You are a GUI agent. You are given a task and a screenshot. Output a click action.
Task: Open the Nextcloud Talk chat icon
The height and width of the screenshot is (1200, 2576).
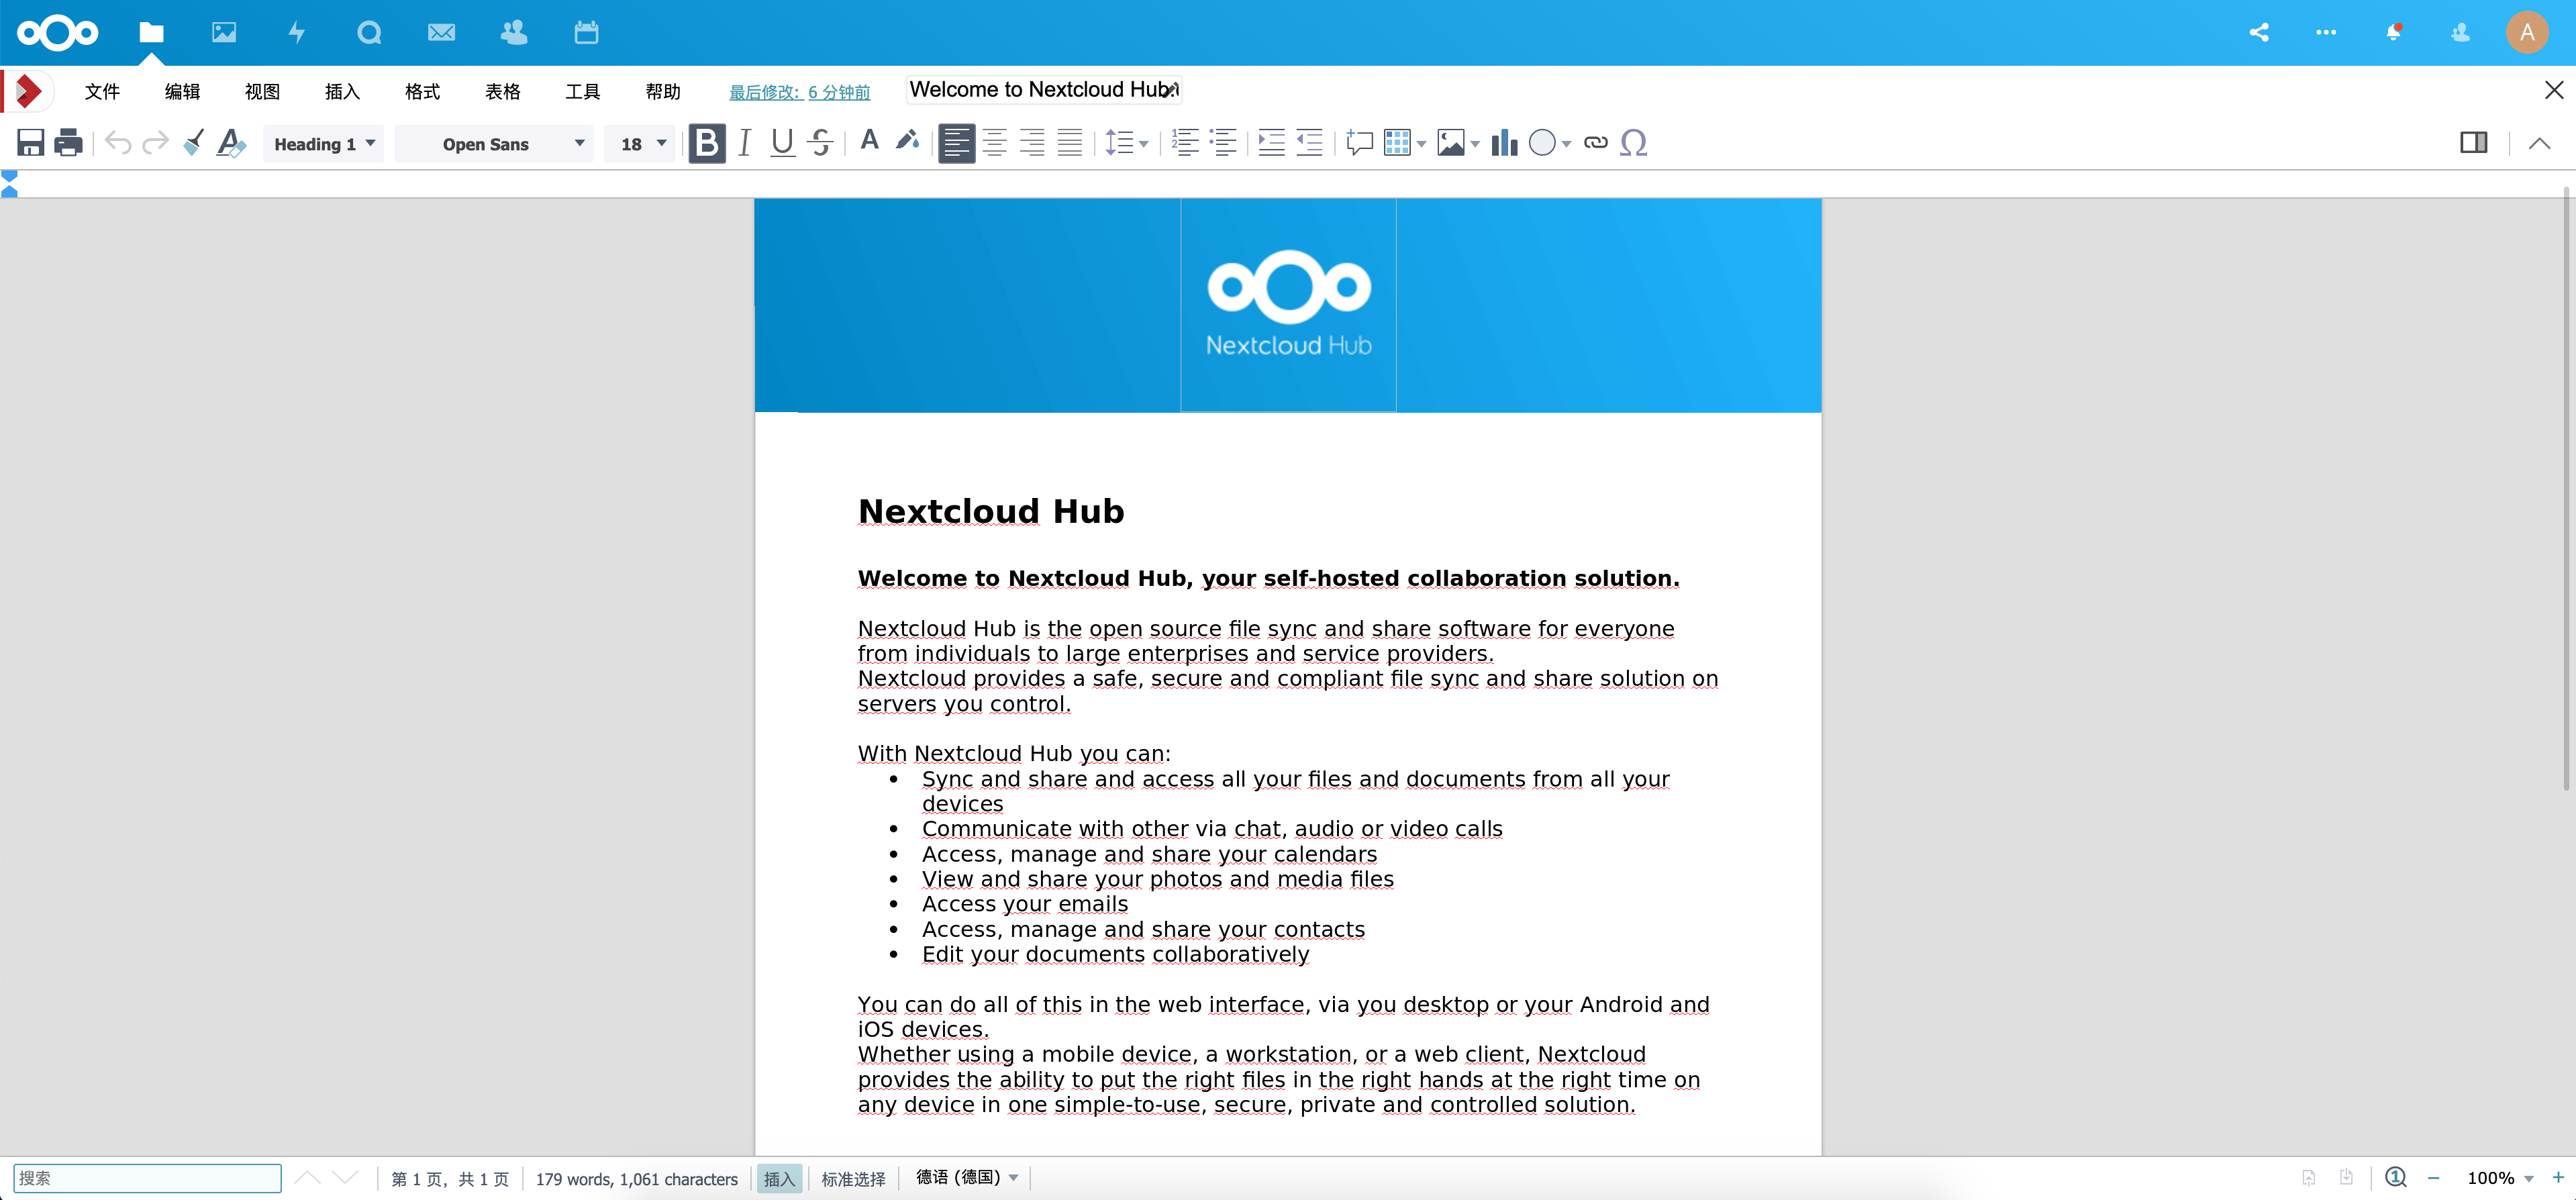tap(369, 32)
